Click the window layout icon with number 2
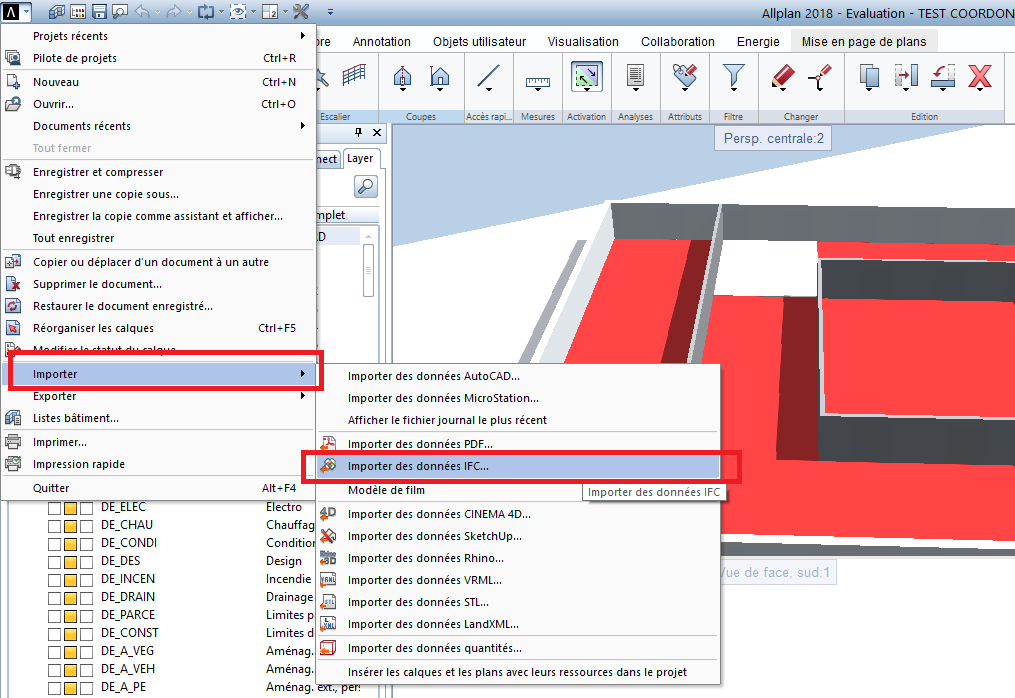Screen dimensions: 1015x698 coord(270,11)
